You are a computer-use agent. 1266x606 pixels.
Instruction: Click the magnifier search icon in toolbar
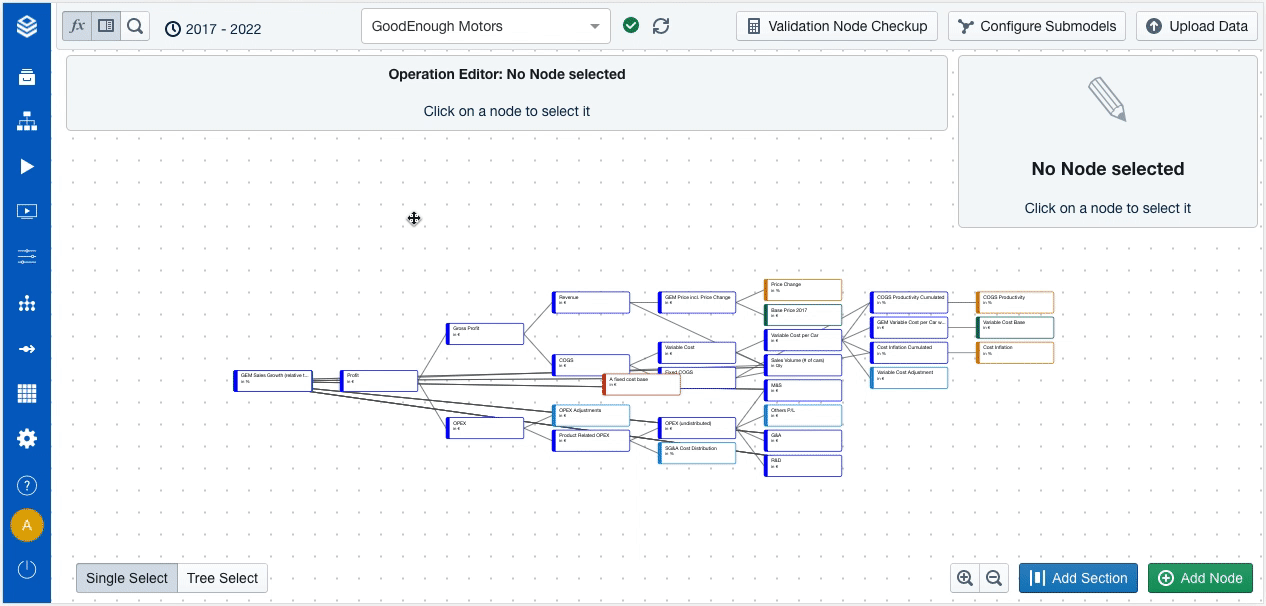pyautogui.click(x=136, y=26)
